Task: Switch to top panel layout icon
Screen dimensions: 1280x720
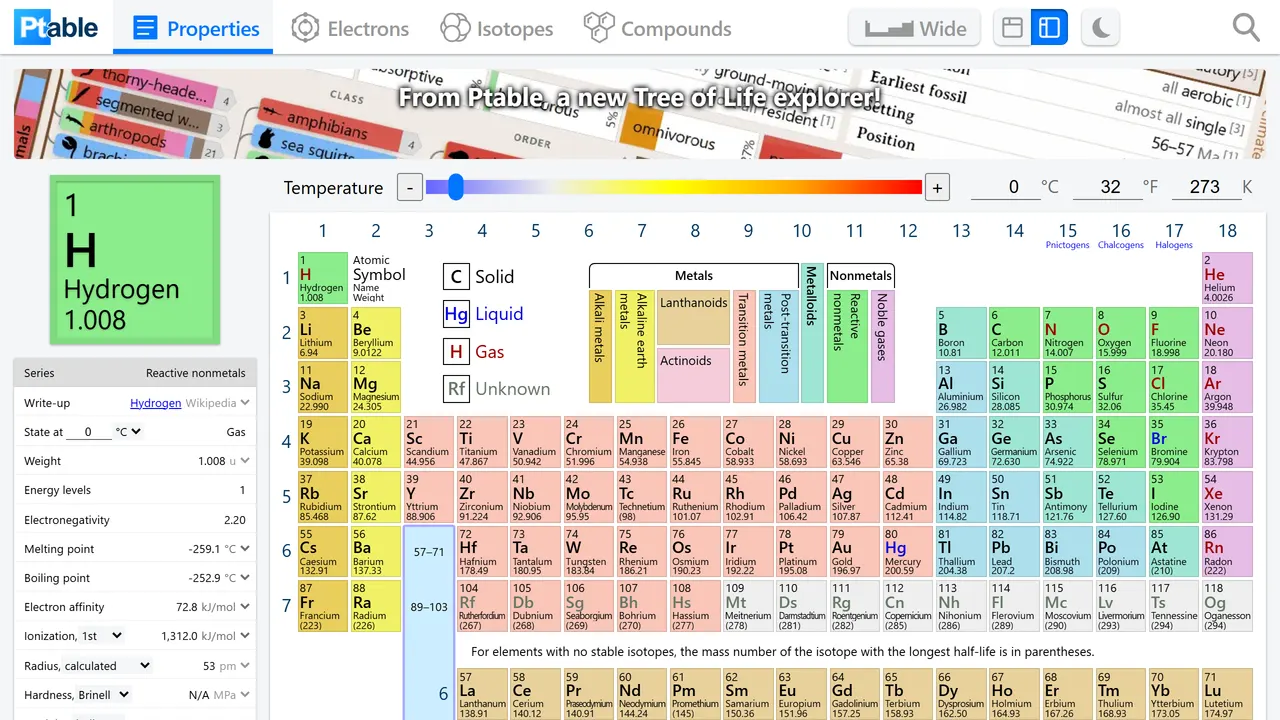Action: [x=1012, y=28]
